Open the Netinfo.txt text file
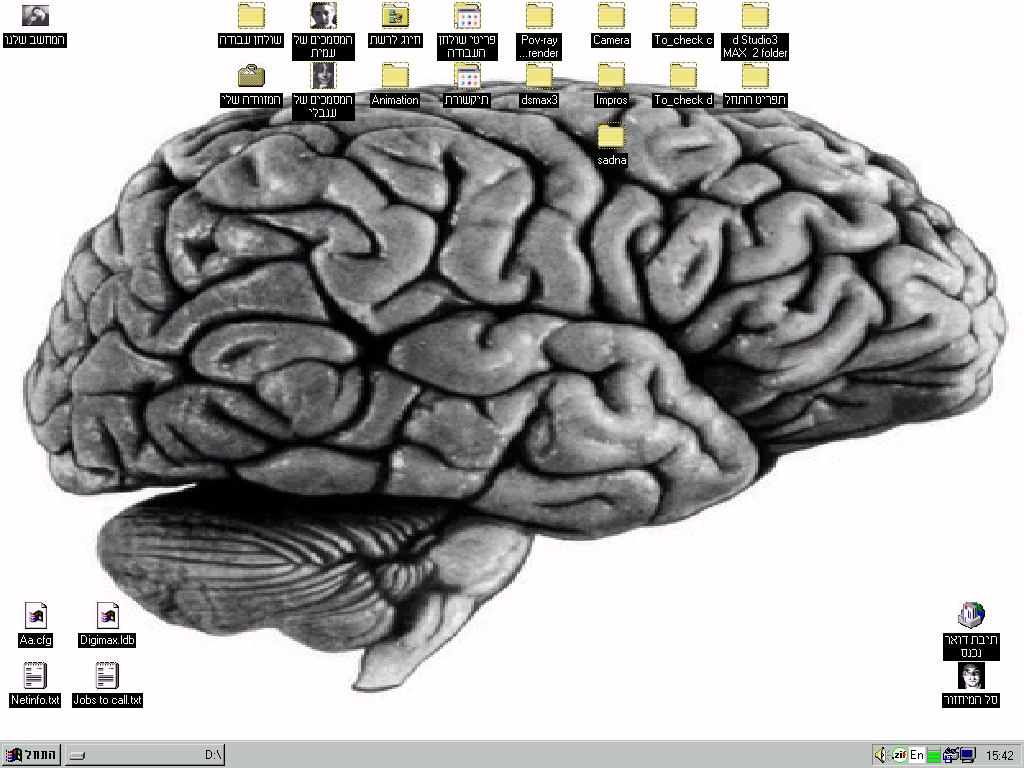This screenshot has height=768, width=1024. [35, 677]
